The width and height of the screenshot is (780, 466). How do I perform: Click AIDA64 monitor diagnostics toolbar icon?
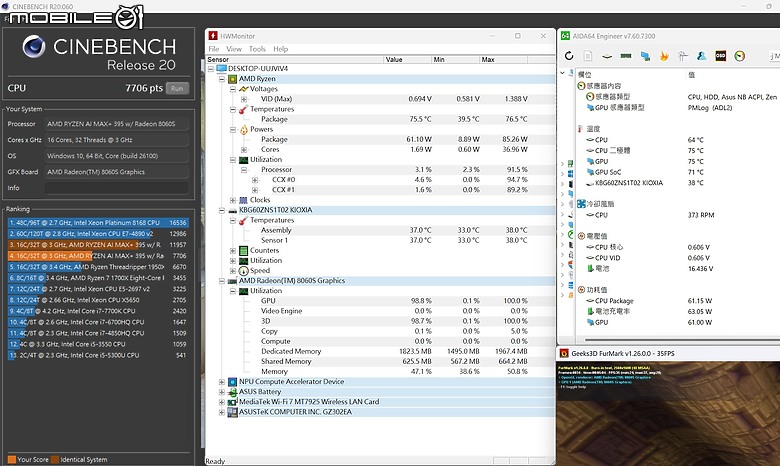(682, 56)
